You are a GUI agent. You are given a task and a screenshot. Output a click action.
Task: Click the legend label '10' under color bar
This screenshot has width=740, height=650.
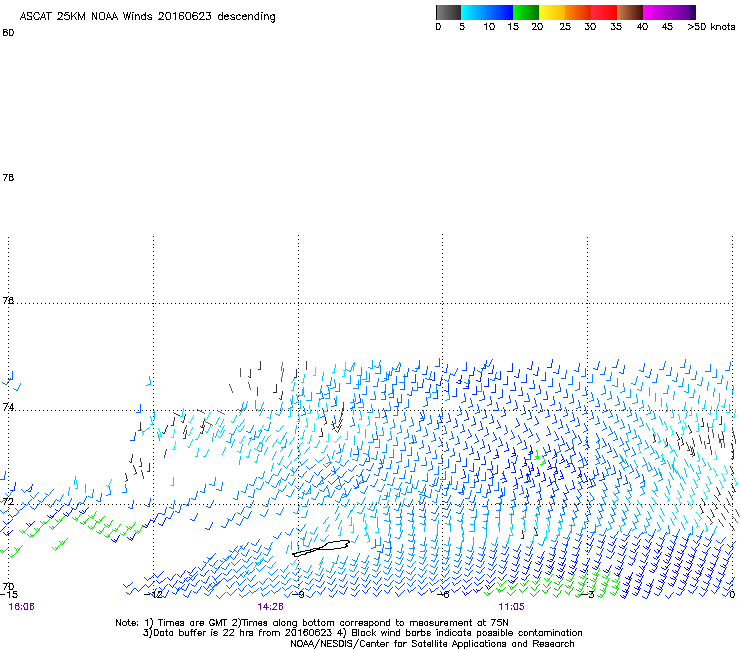[489, 27]
